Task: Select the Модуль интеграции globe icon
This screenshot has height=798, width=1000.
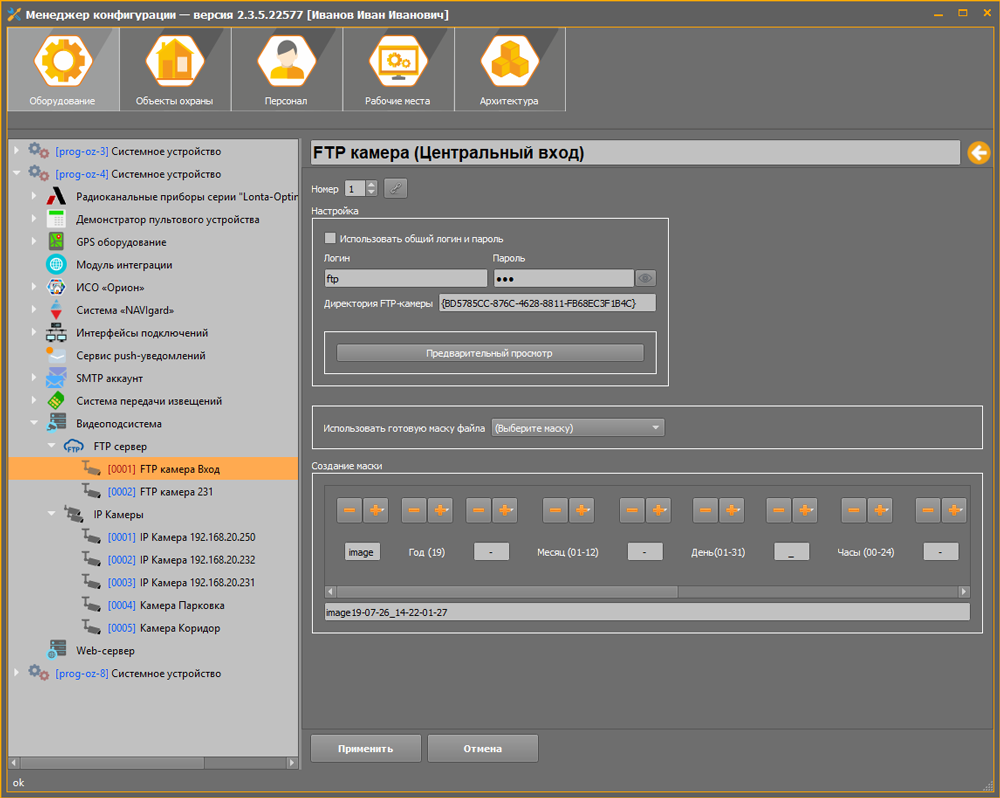Action: pyautogui.click(x=57, y=265)
